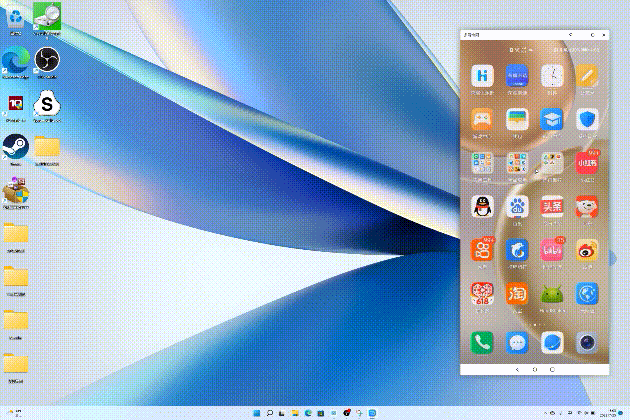Open the Camera app in dock
630x420 pixels.
point(587,342)
